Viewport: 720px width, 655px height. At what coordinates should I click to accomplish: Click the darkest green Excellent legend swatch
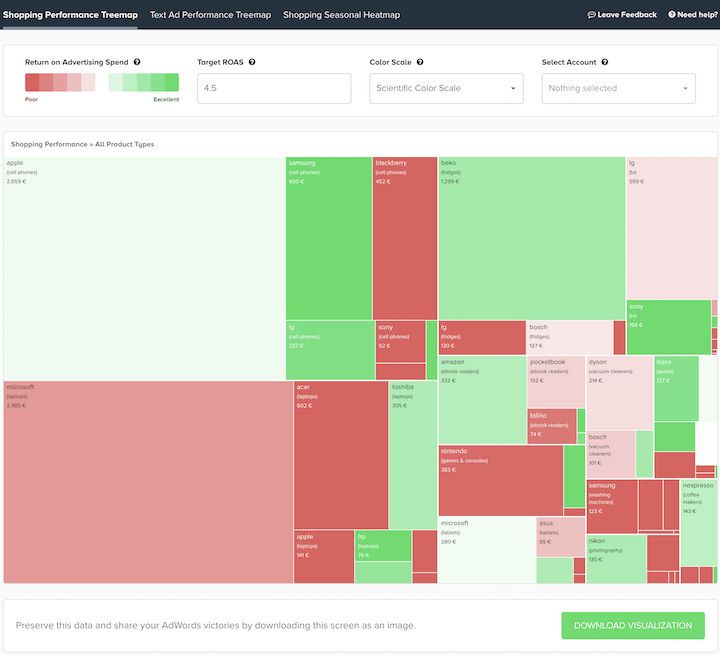tap(172, 83)
